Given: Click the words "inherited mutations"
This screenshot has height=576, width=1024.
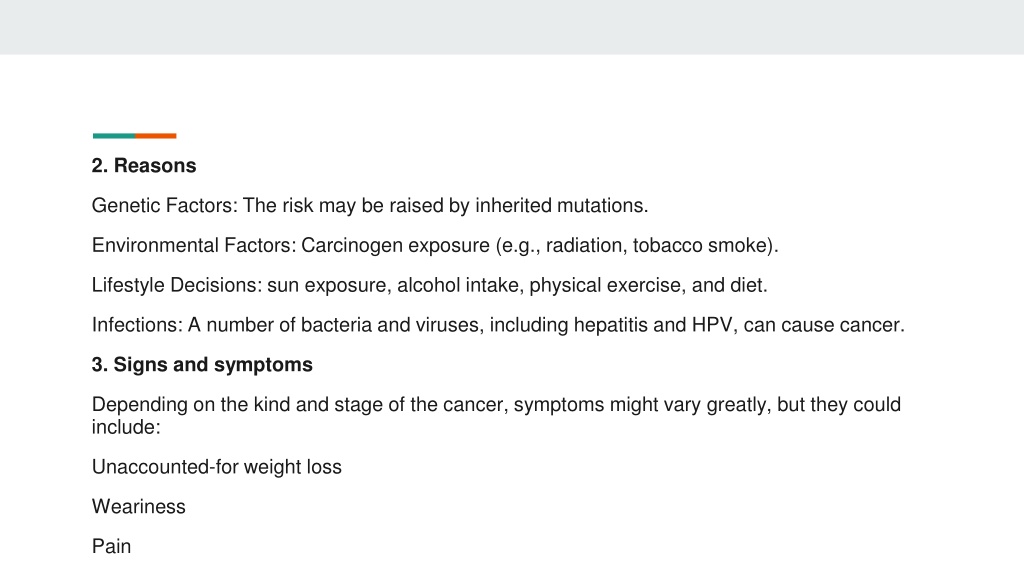Looking at the screenshot, I should [x=560, y=206].
